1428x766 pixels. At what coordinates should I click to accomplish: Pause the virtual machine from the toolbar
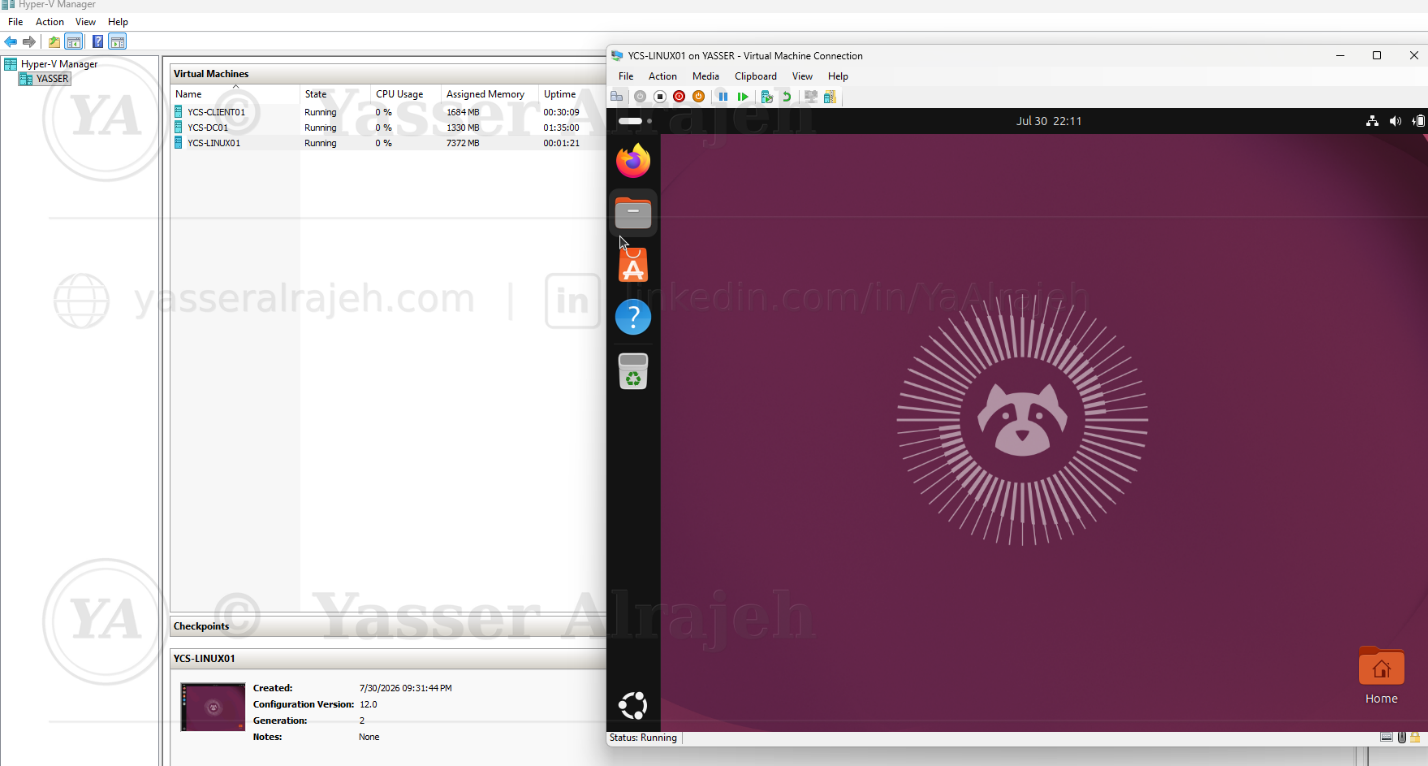point(723,97)
